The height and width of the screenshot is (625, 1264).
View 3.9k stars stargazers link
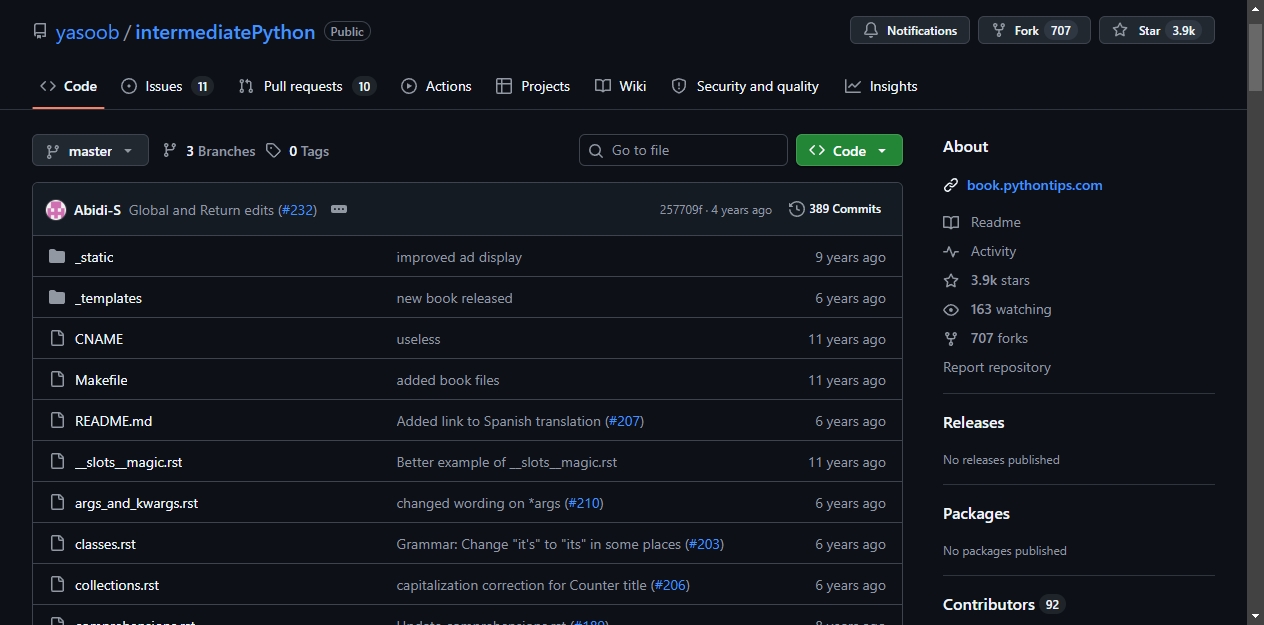click(987, 280)
